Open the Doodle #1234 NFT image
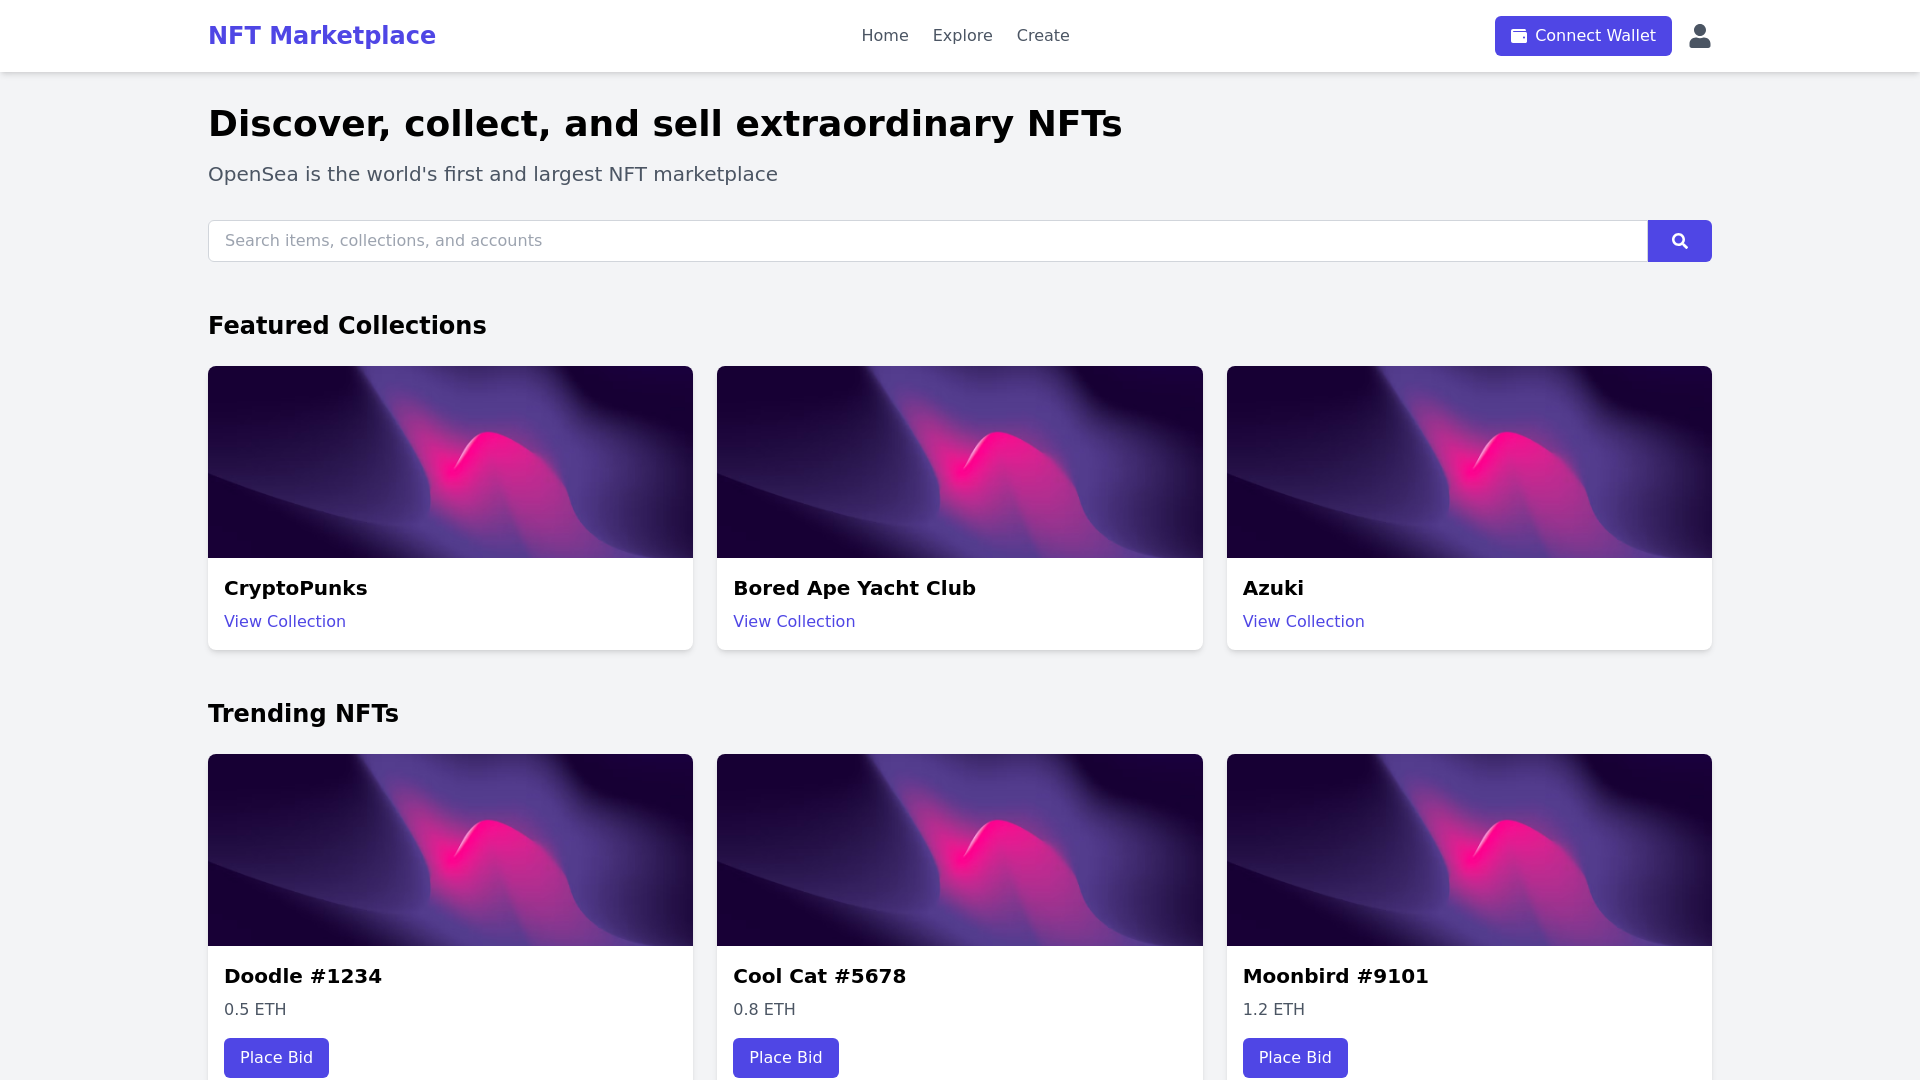This screenshot has height=1080, width=1920. tap(450, 850)
